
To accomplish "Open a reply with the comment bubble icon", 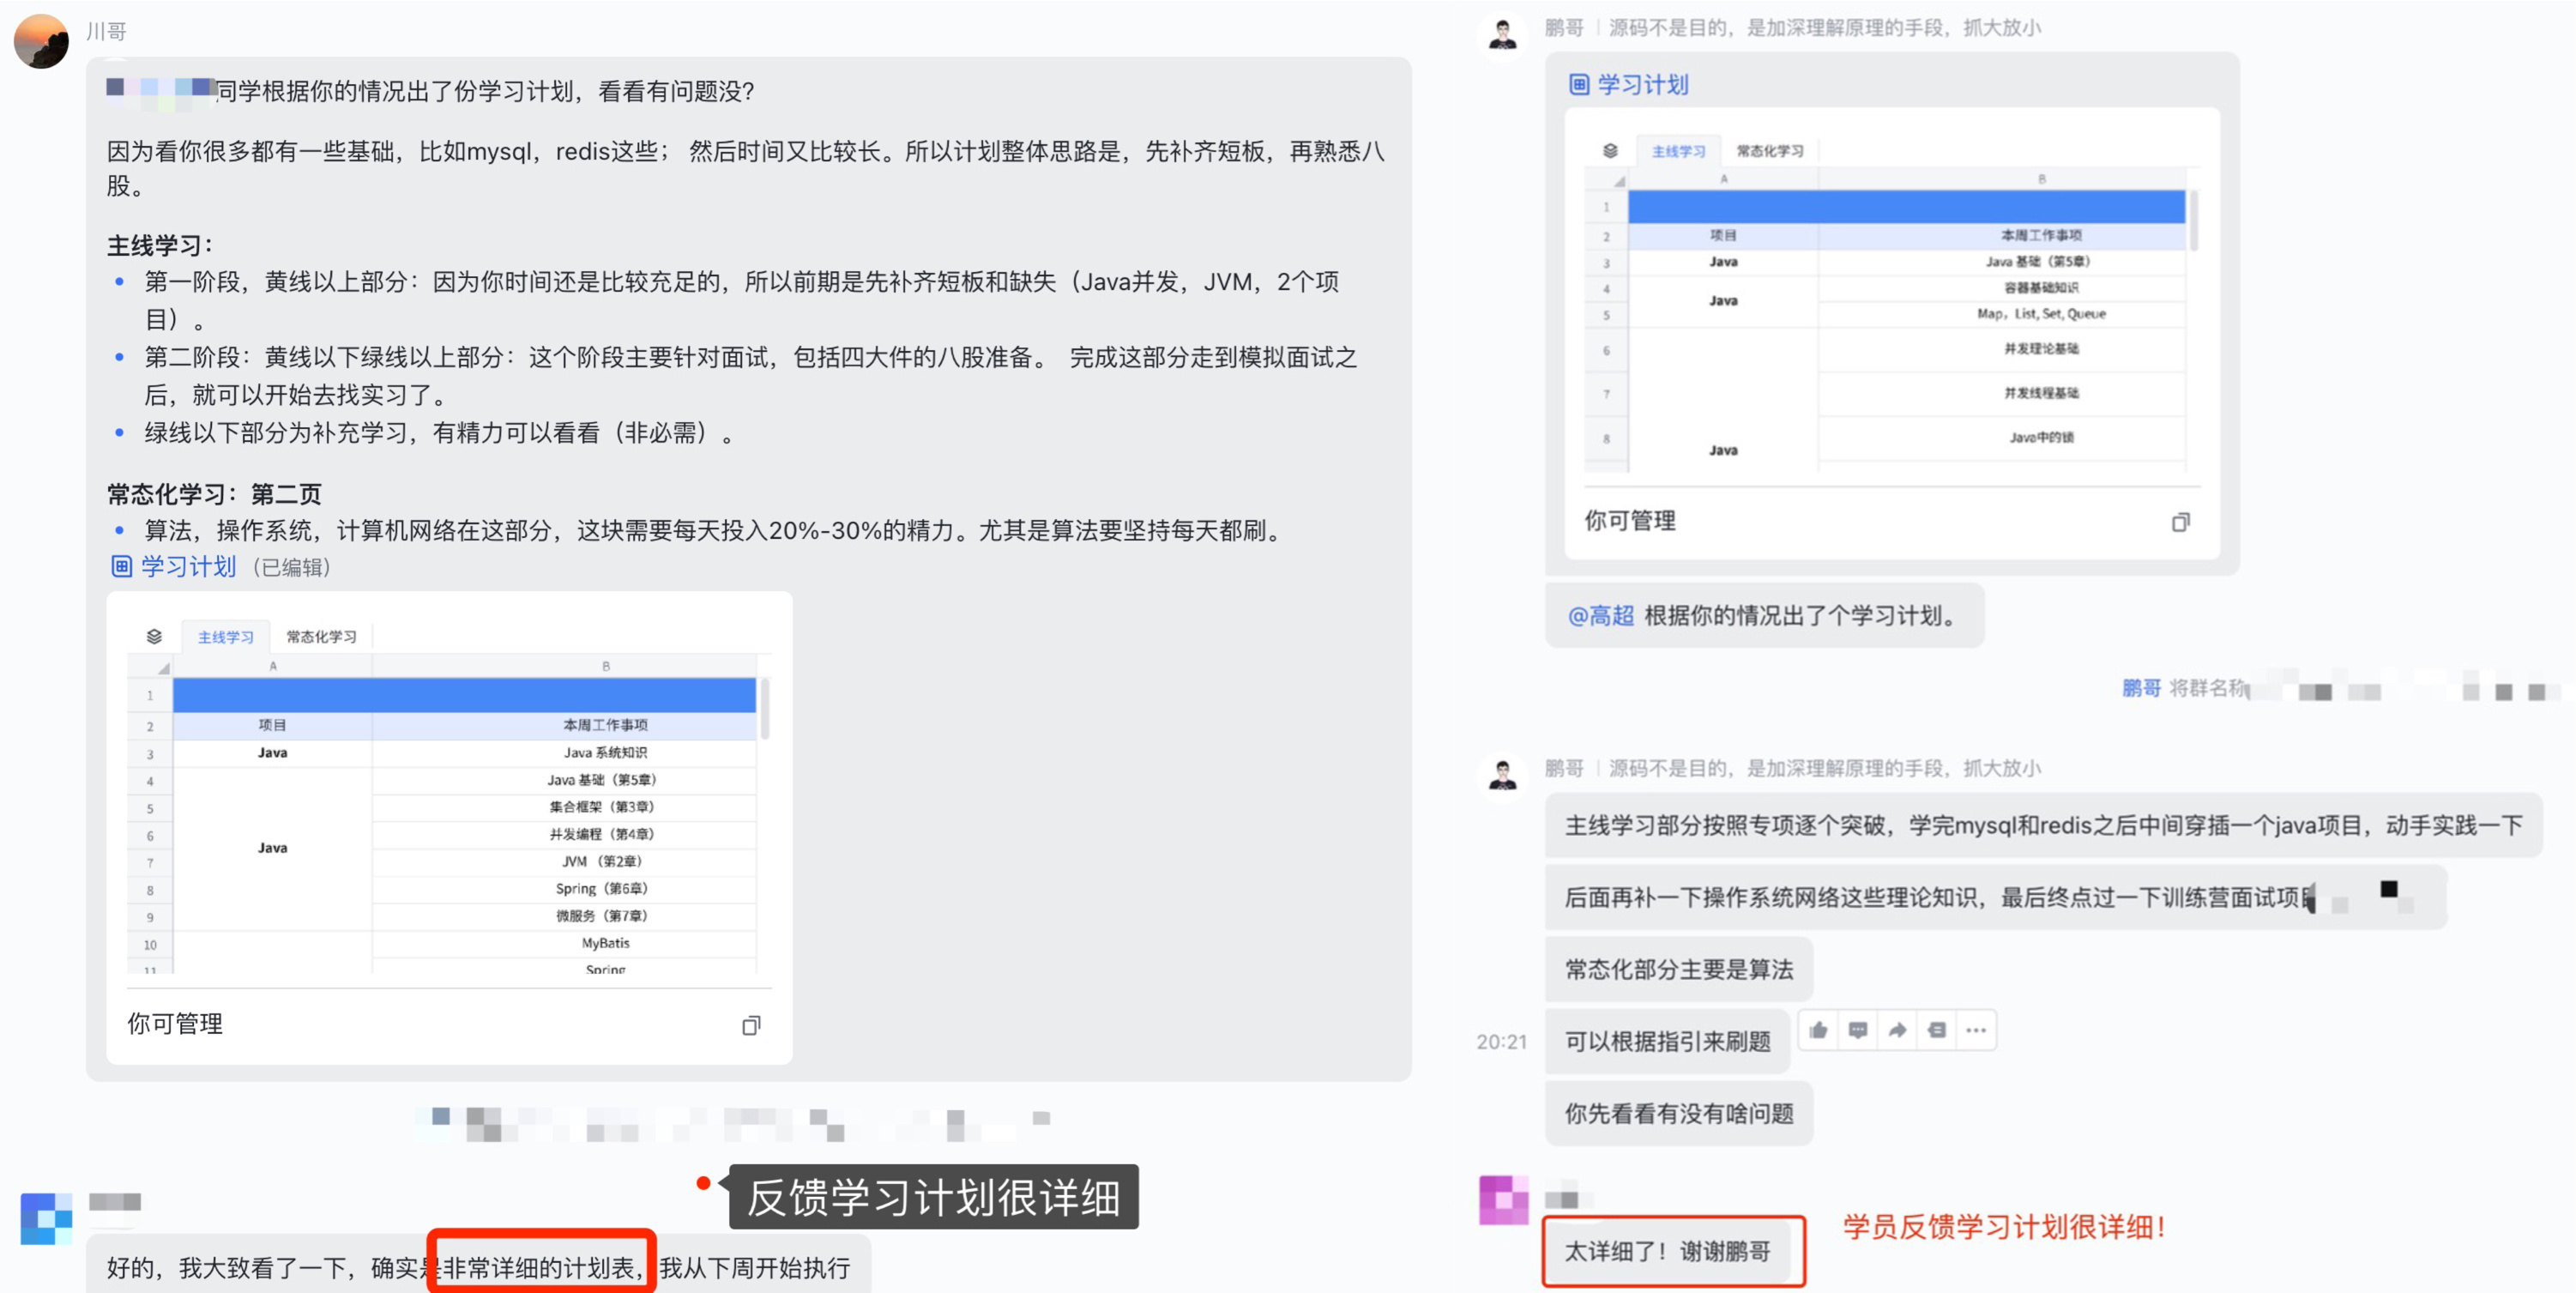I will [1858, 1030].
